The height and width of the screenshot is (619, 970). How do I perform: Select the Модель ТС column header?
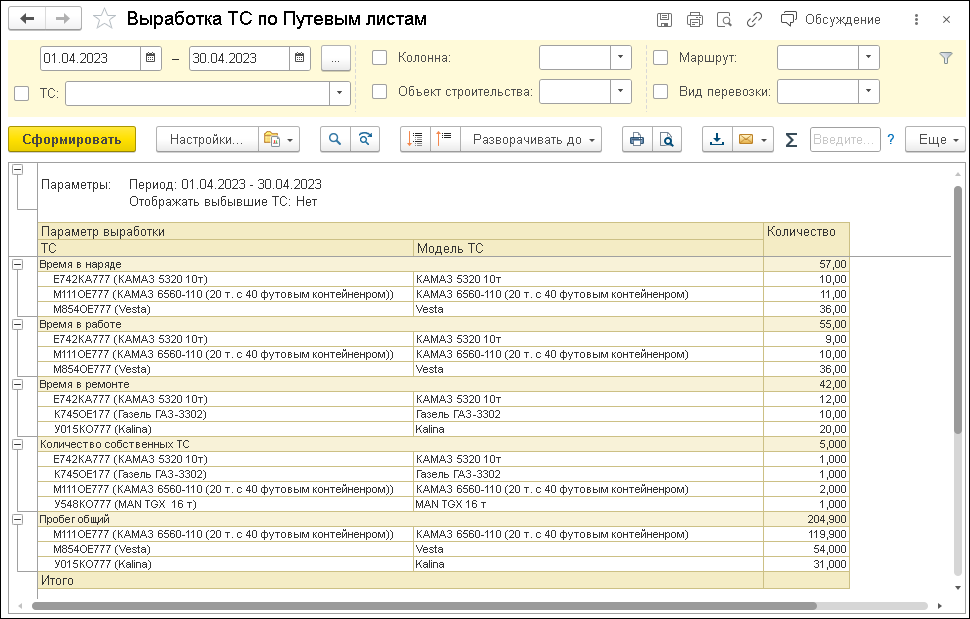[588, 248]
